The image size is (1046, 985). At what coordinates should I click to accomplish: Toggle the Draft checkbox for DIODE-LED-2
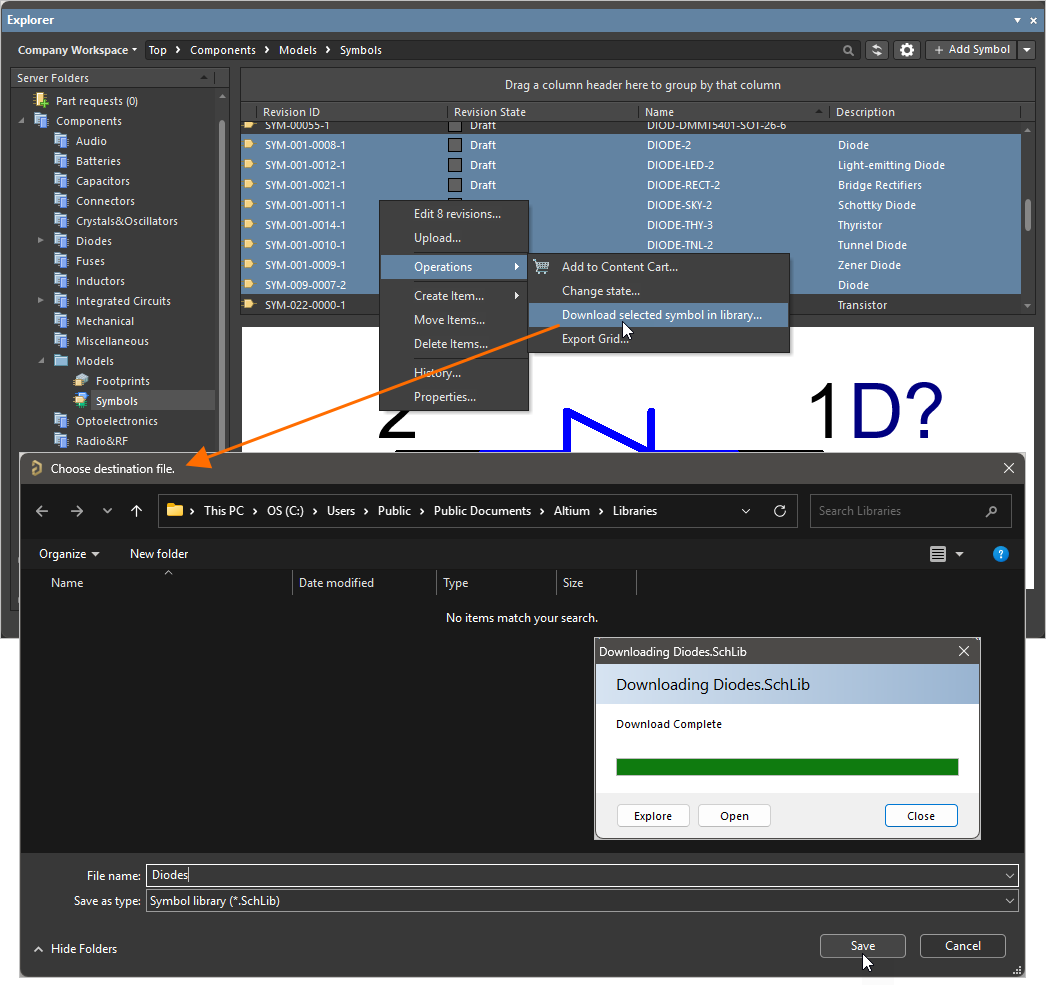(x=455, y=165)
